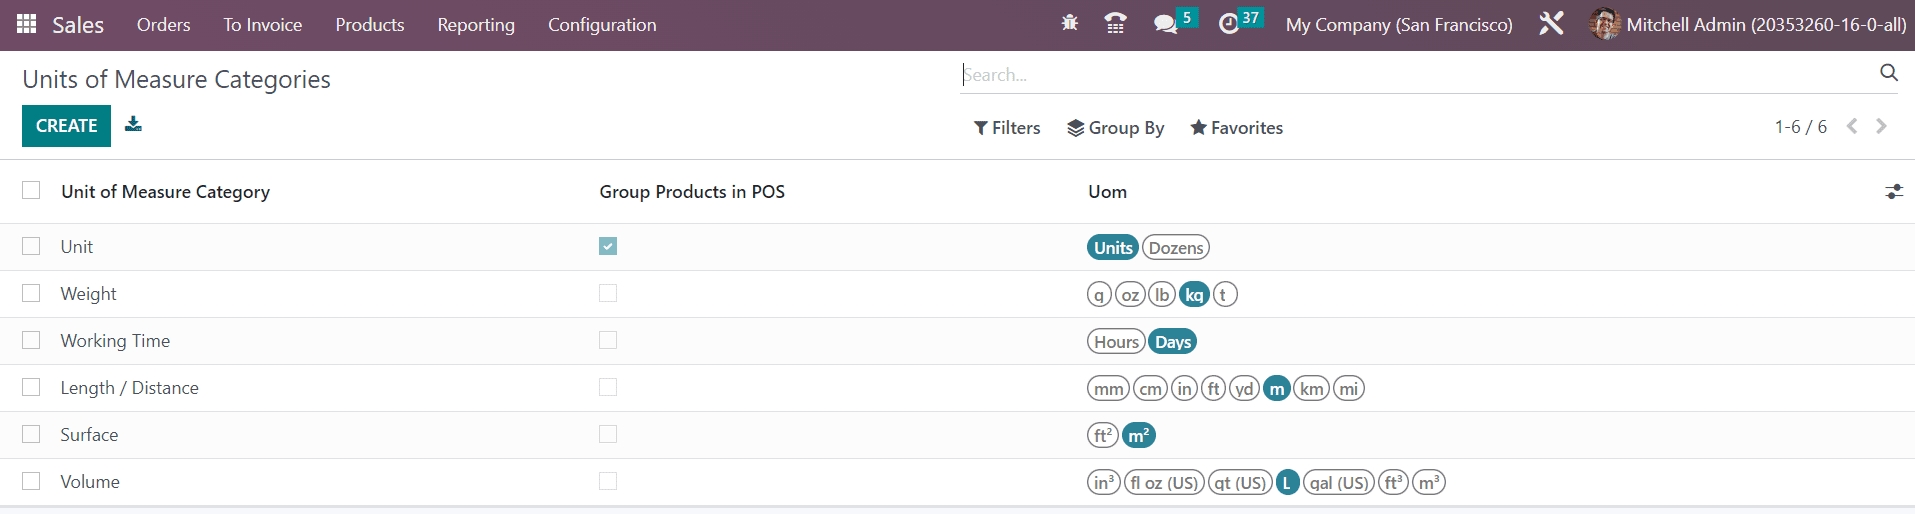The image size is (1915, 514).
Task: Open the Configuration menu
Action: click(x=602, y=25)
